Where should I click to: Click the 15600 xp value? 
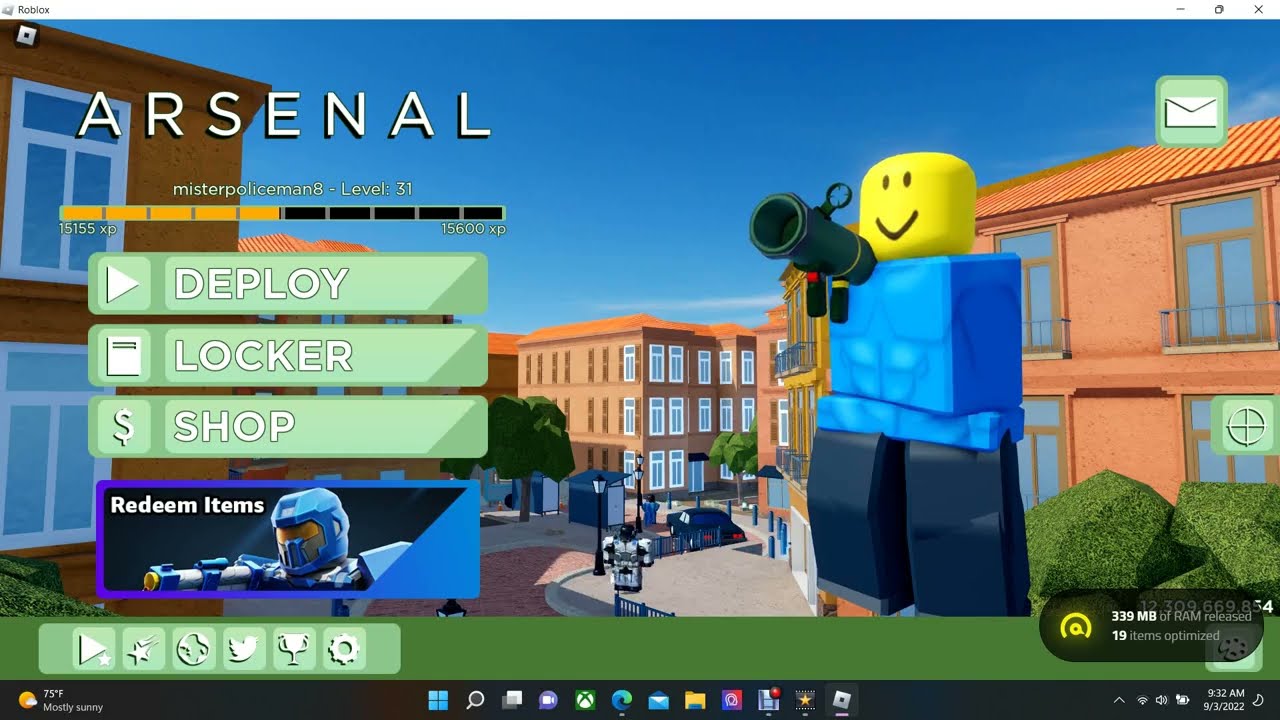point(473,229)
